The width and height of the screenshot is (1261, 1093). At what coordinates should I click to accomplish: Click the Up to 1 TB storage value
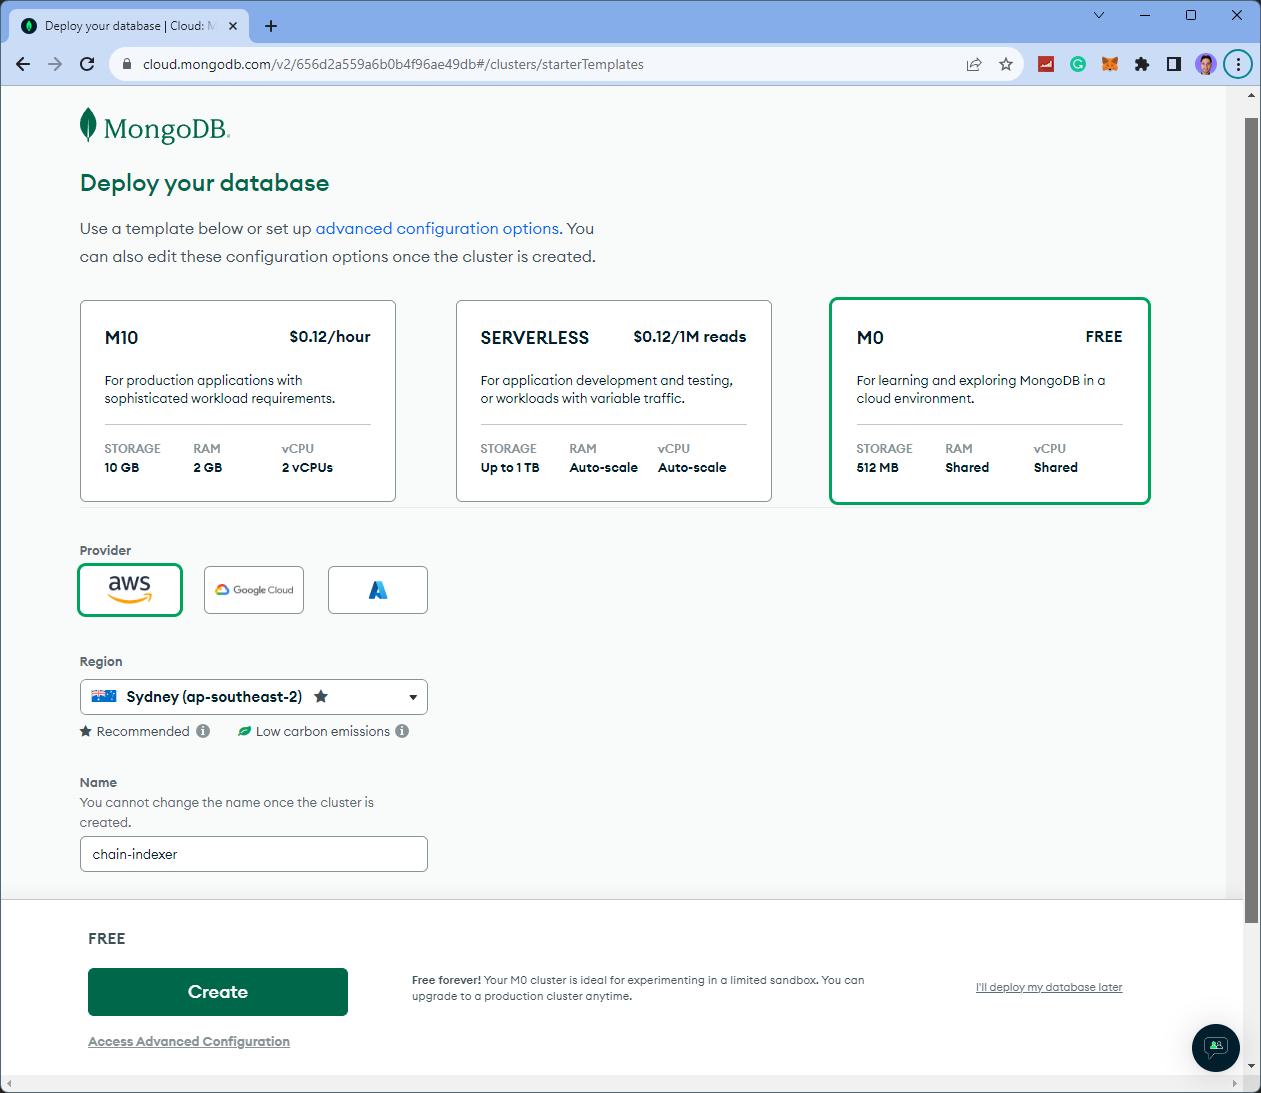pyautogui.click(x=510, y=467)
